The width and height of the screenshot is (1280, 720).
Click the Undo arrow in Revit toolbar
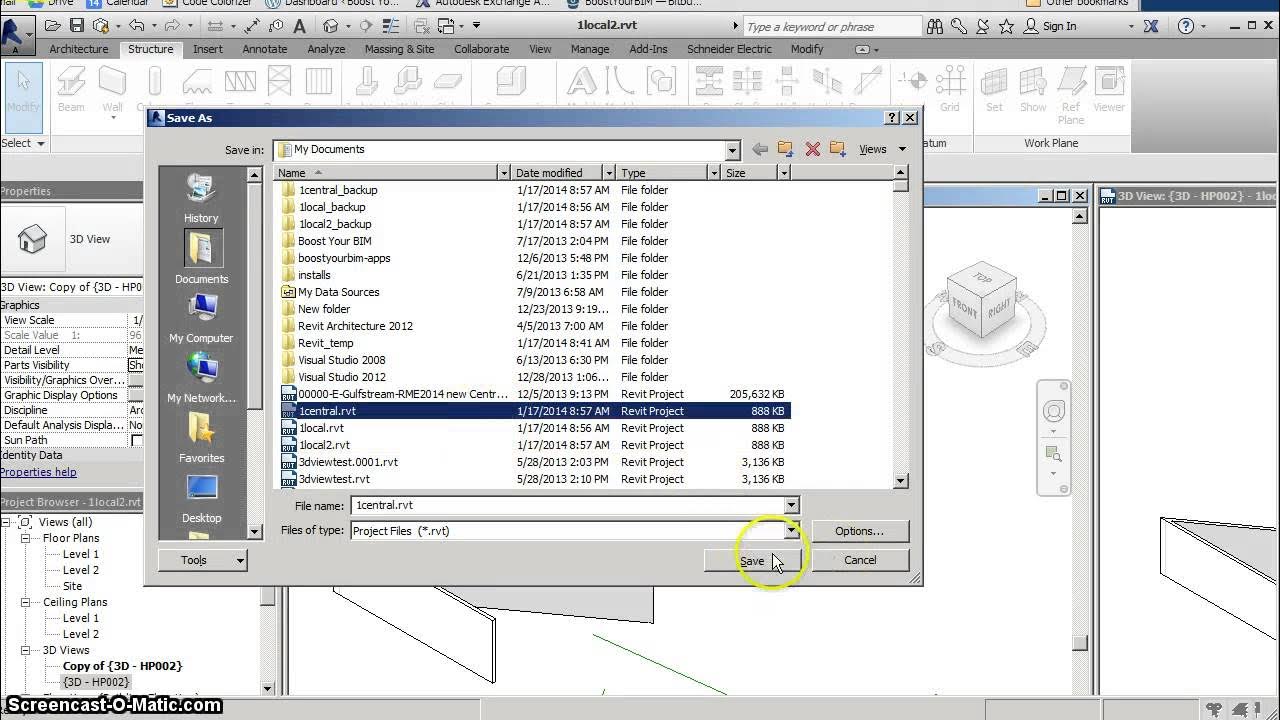137,26
